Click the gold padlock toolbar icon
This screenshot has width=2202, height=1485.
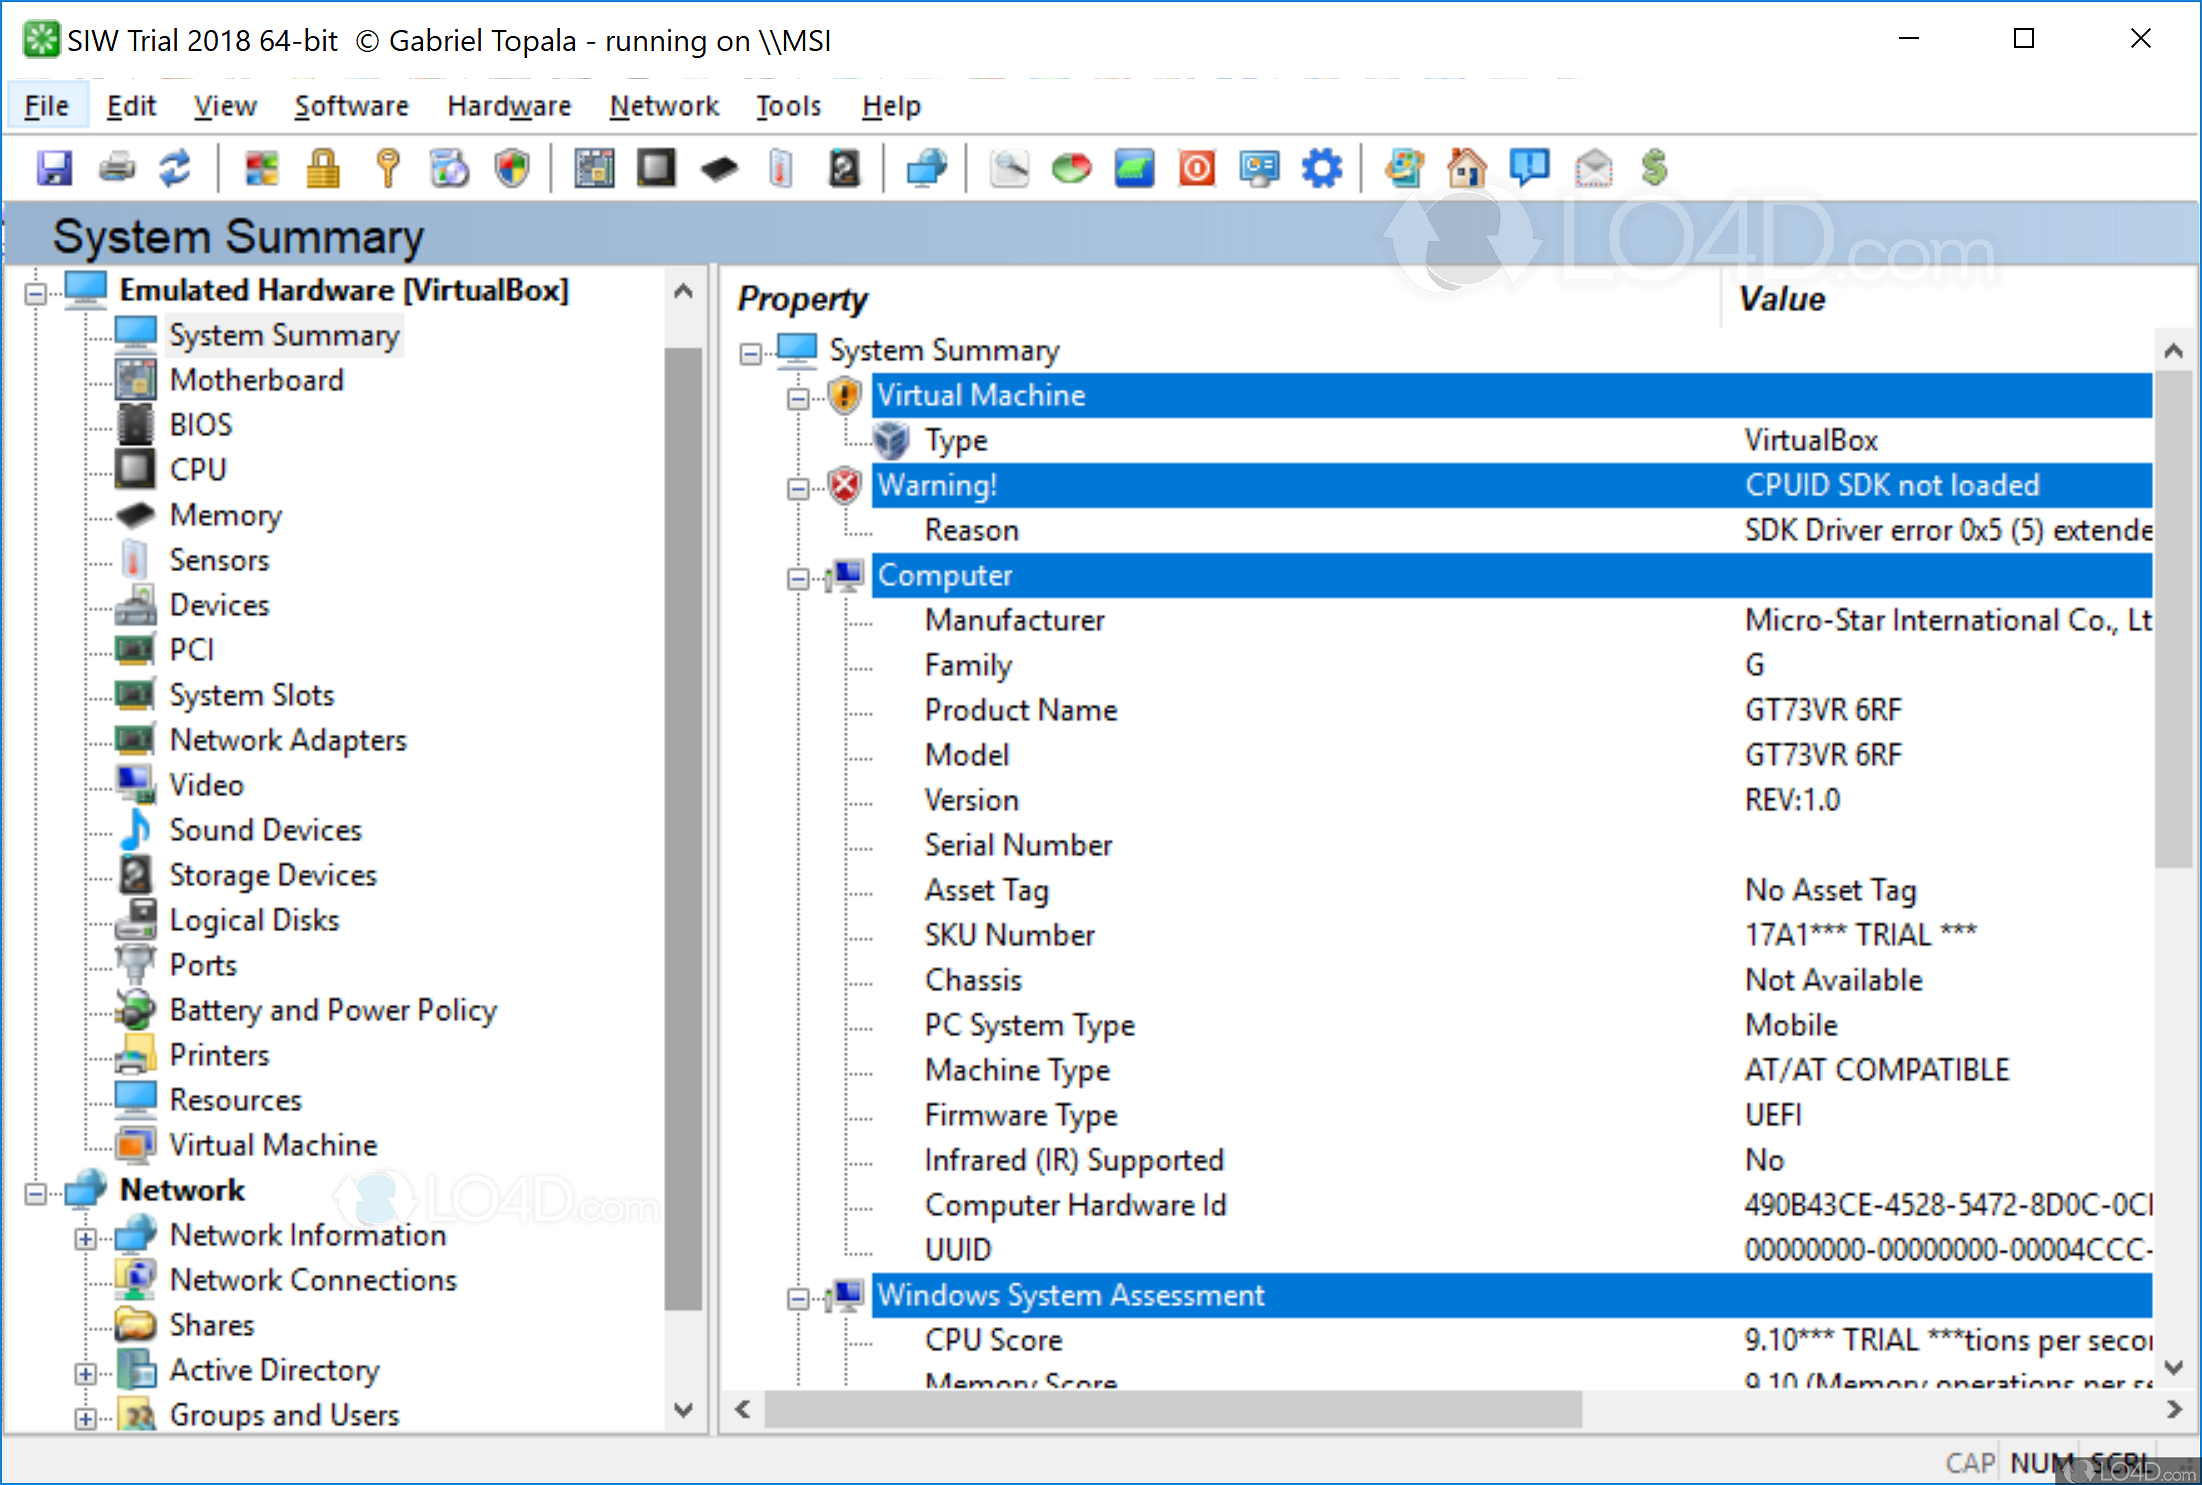323,168
